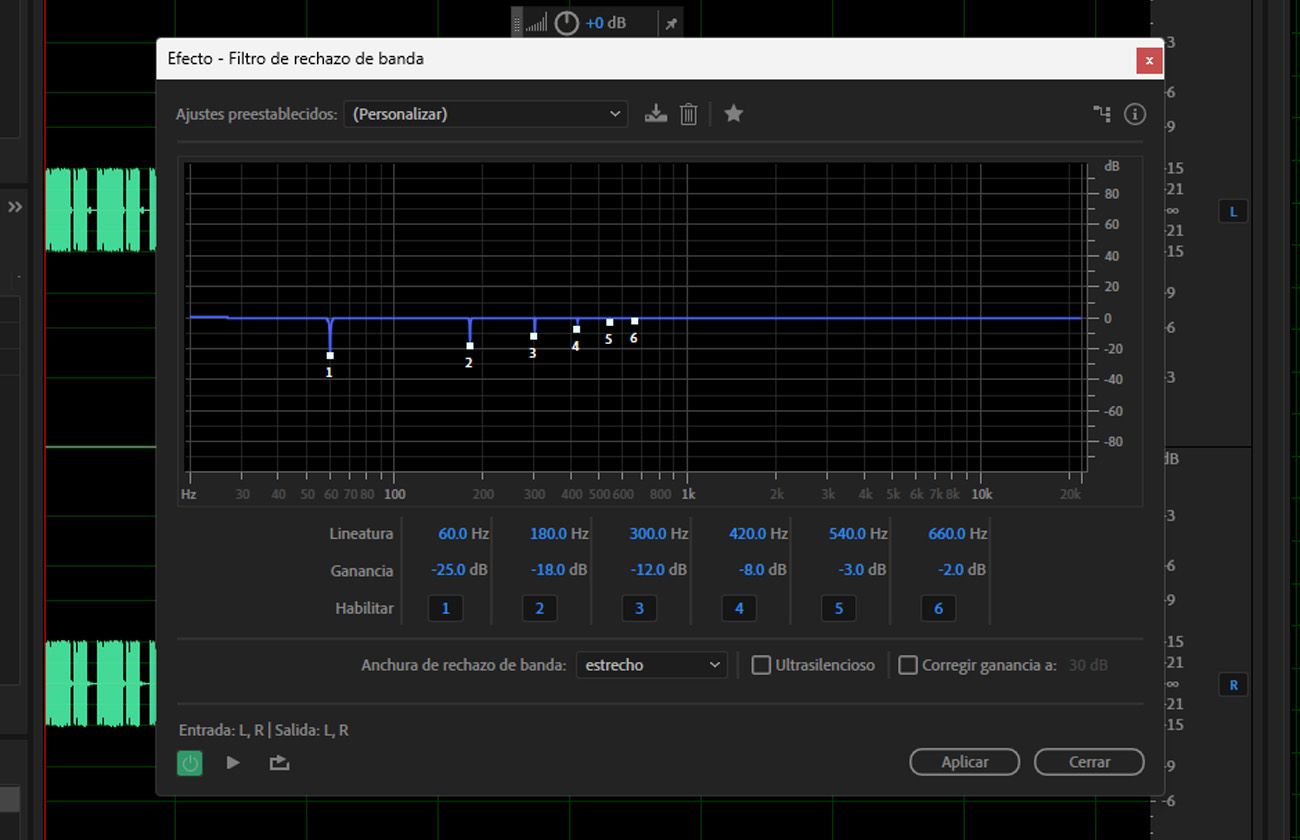Adjust the +0 dB volume knob
The height and width of the screenshot is (840, 1300).
click(566, 22)
